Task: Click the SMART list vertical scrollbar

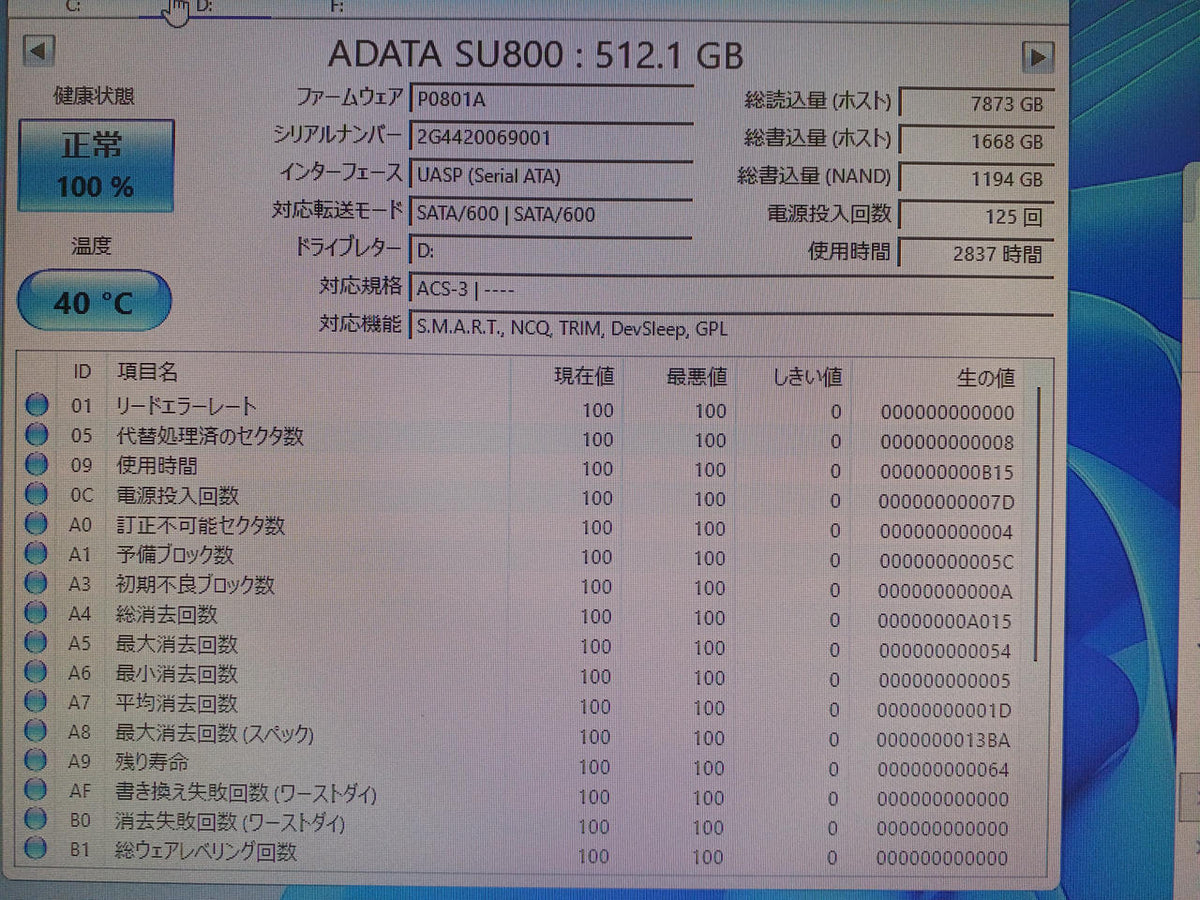Action: (1039, 523)
